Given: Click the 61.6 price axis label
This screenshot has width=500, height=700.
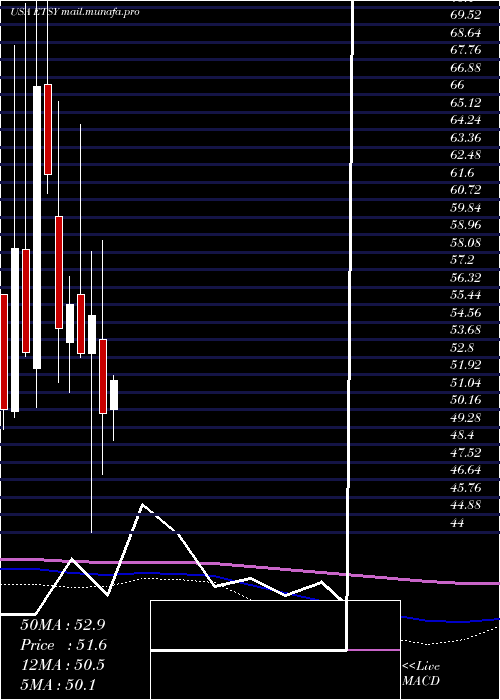Looking at the screenshot, I should coord(462,172).
